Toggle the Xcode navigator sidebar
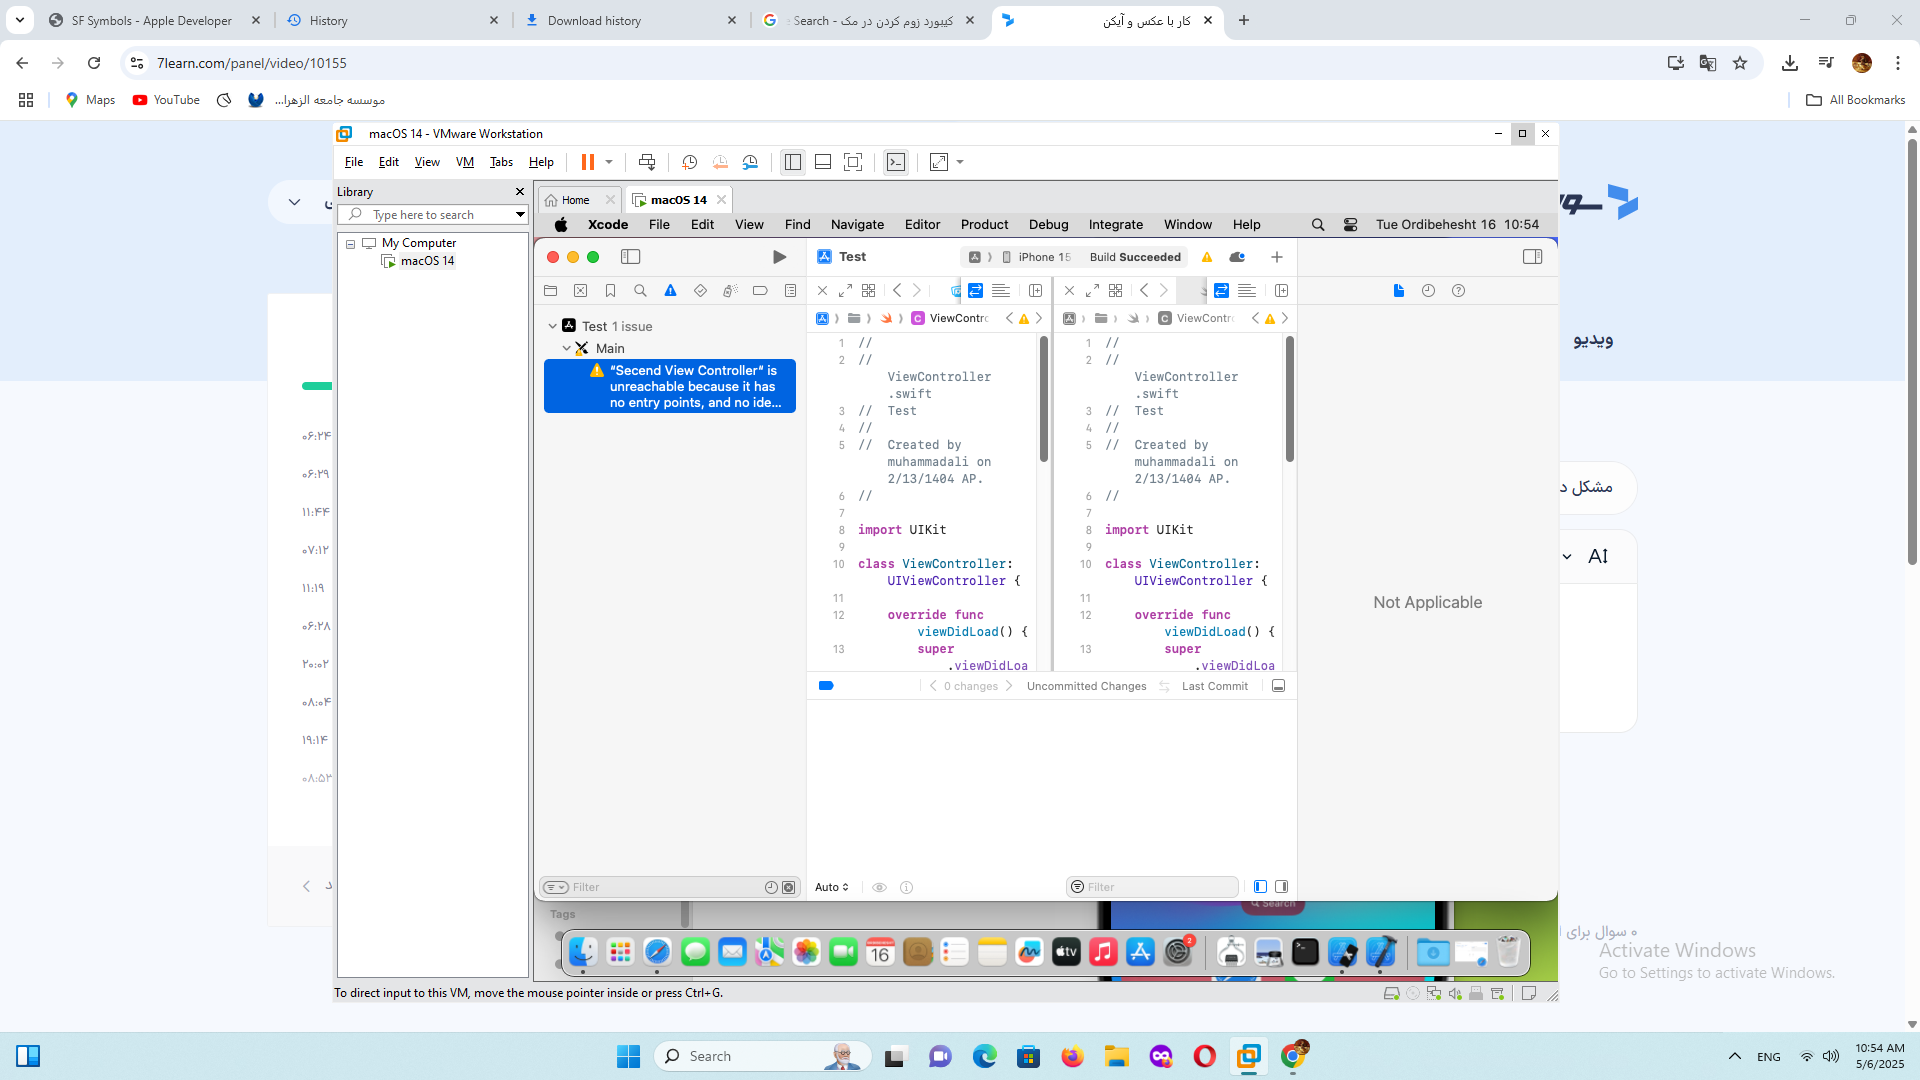This screenshot has width=1920, height=1080. 630,257
